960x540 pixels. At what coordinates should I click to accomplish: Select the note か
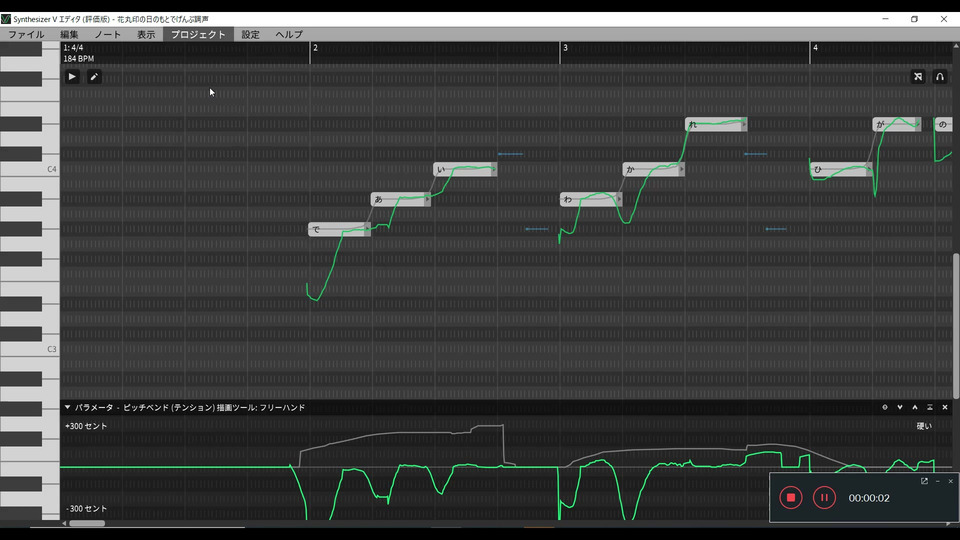click(653, 169)
